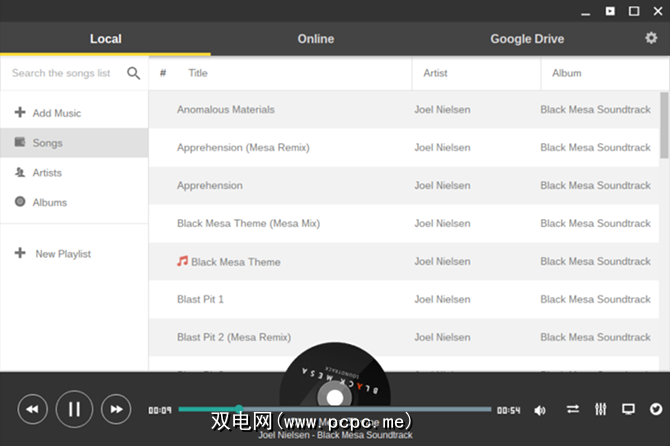Viewport: 670px width, 446px height.
Task: Sort by the Album column header
Action: pyautogui.click(x=567, y=73)
